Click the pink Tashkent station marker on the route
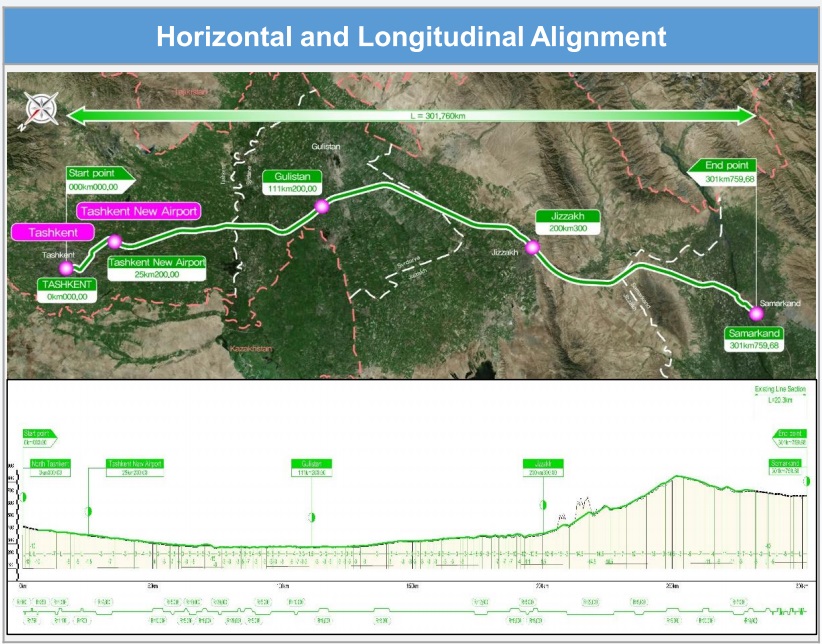The image size is (822, 644). (66, 269)
